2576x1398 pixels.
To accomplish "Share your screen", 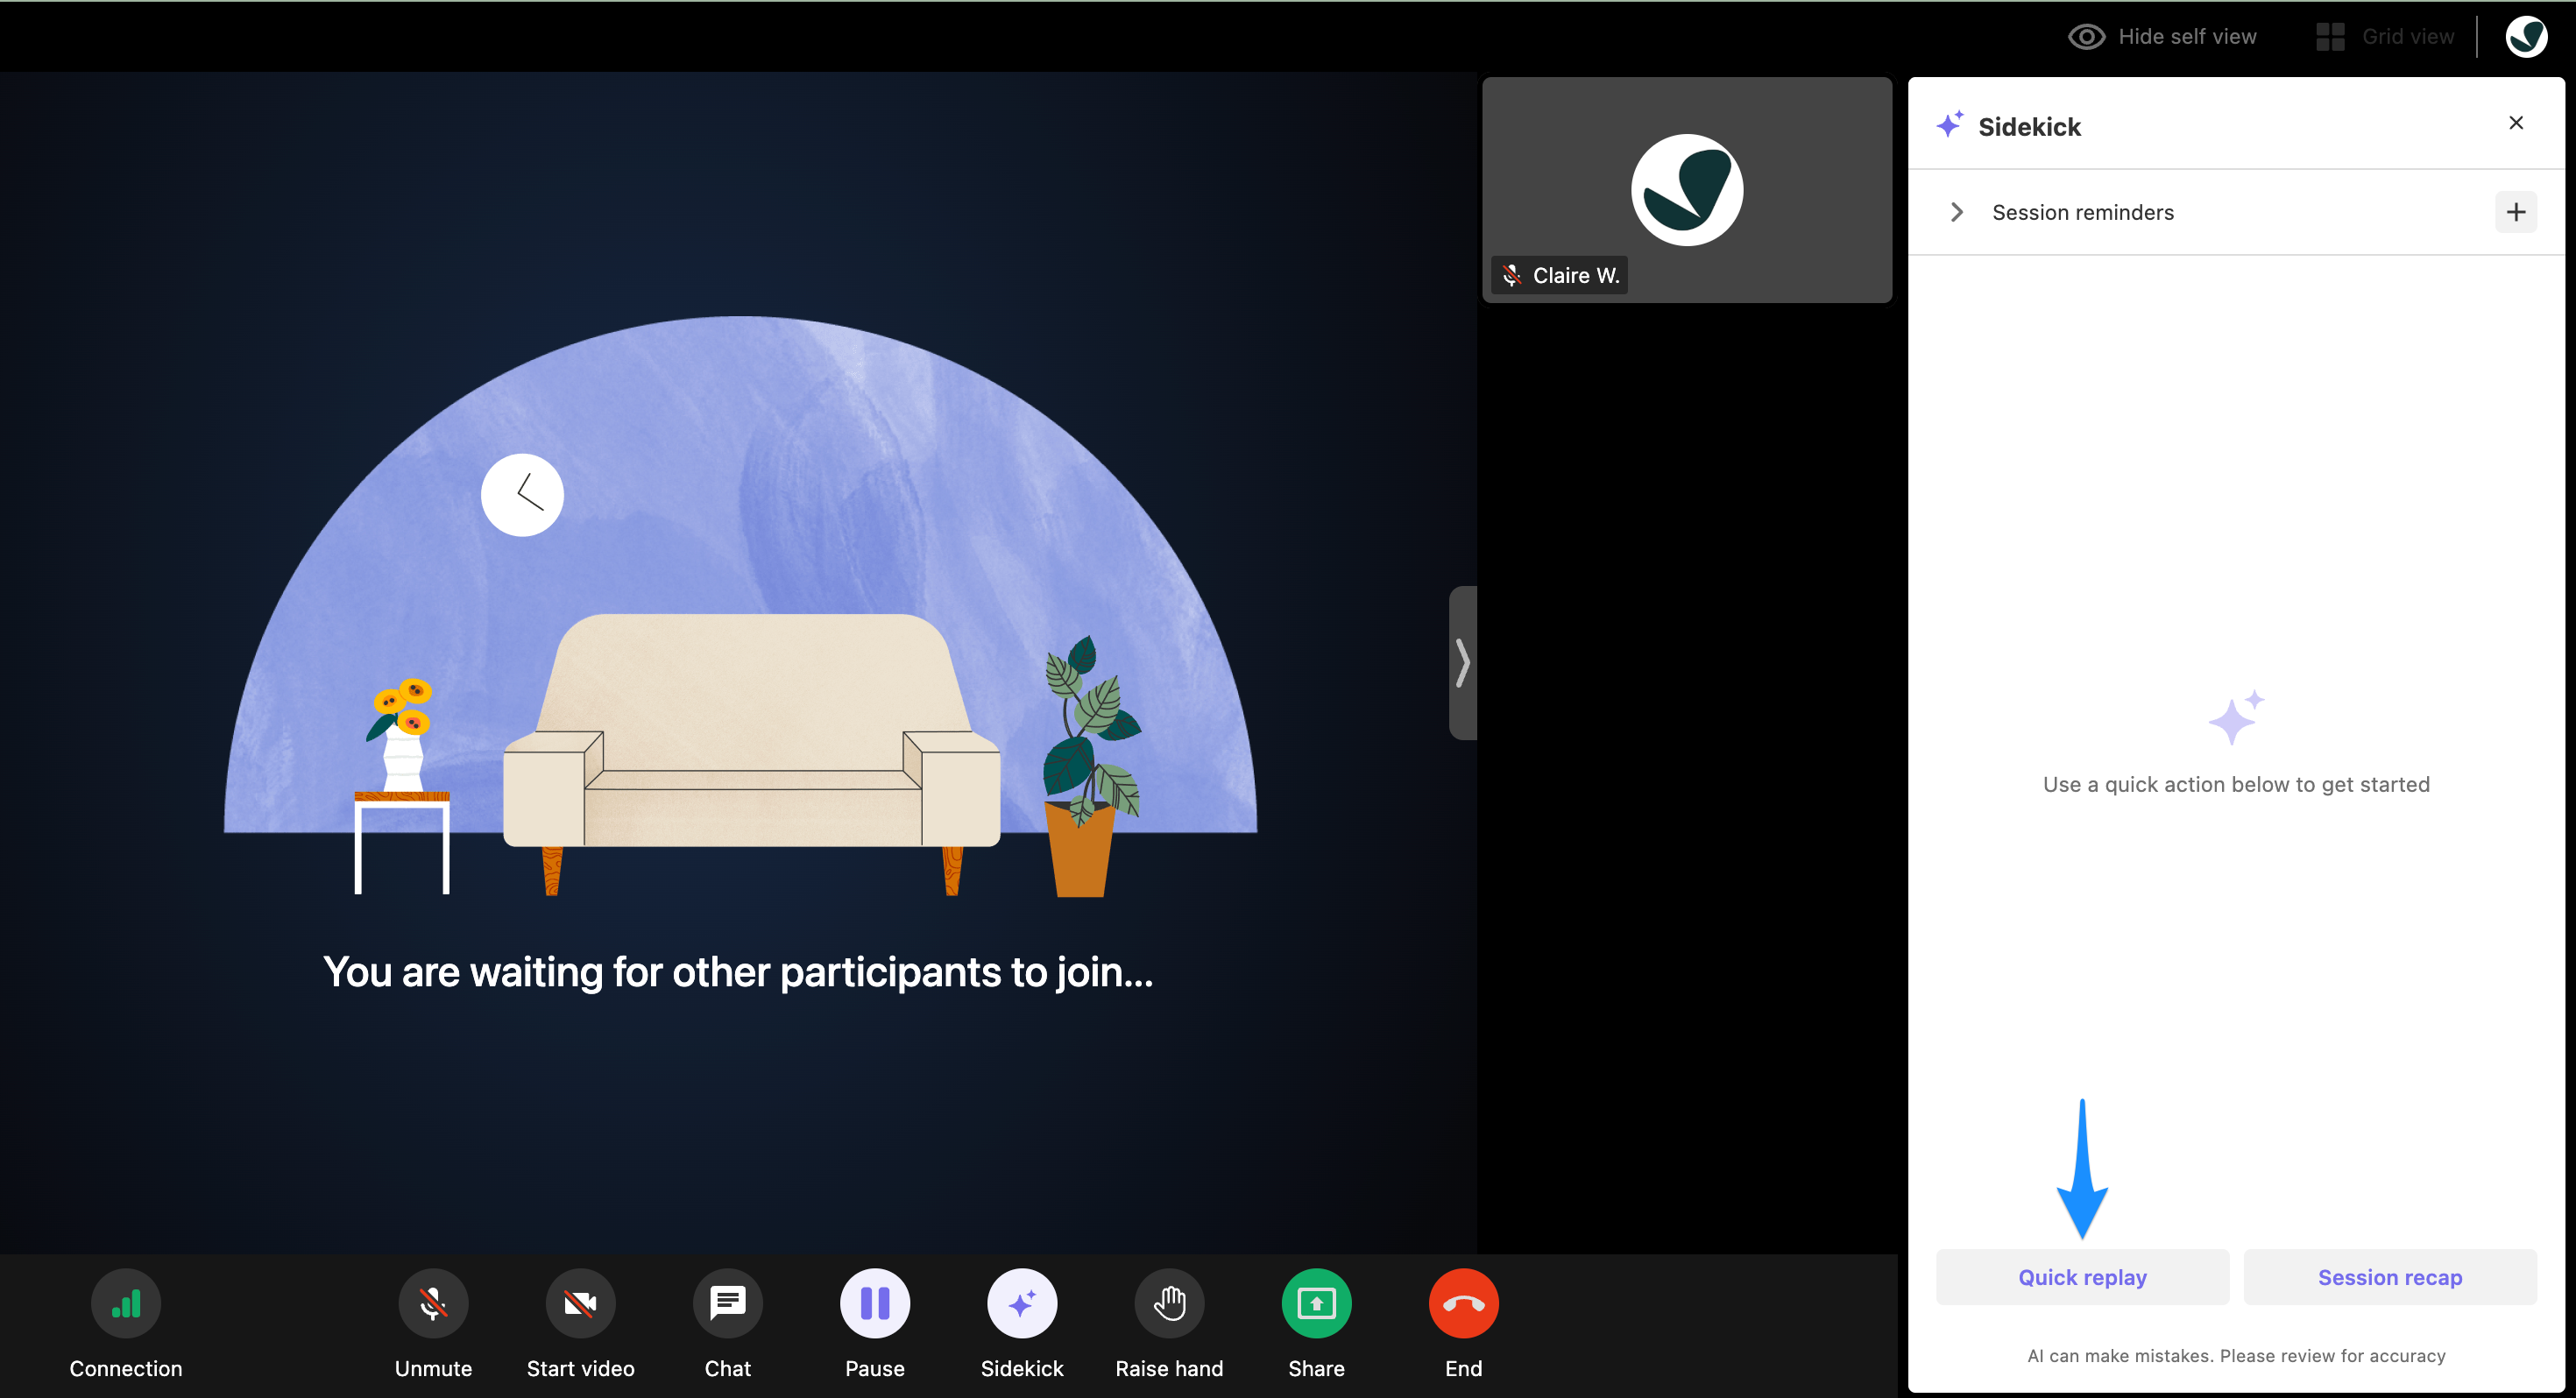I will click(x=1316, y=1303).
